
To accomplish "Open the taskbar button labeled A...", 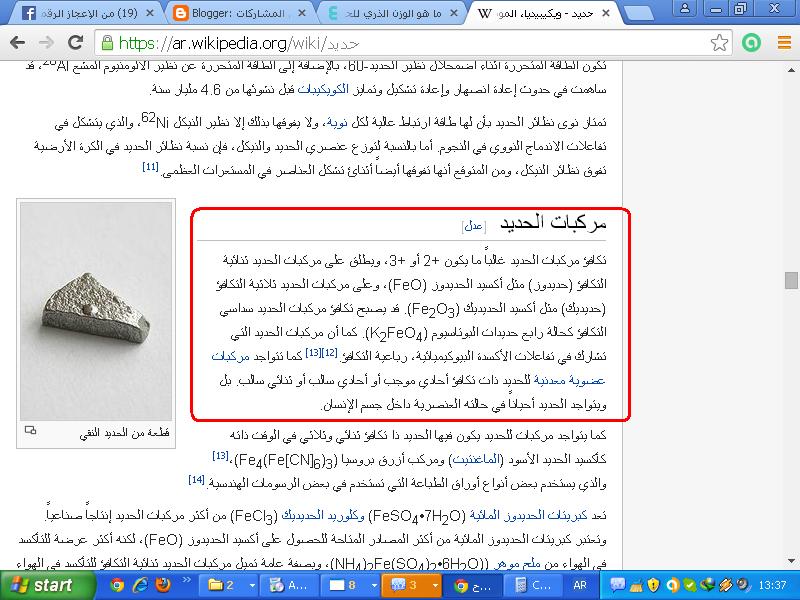I will [290, 585].
